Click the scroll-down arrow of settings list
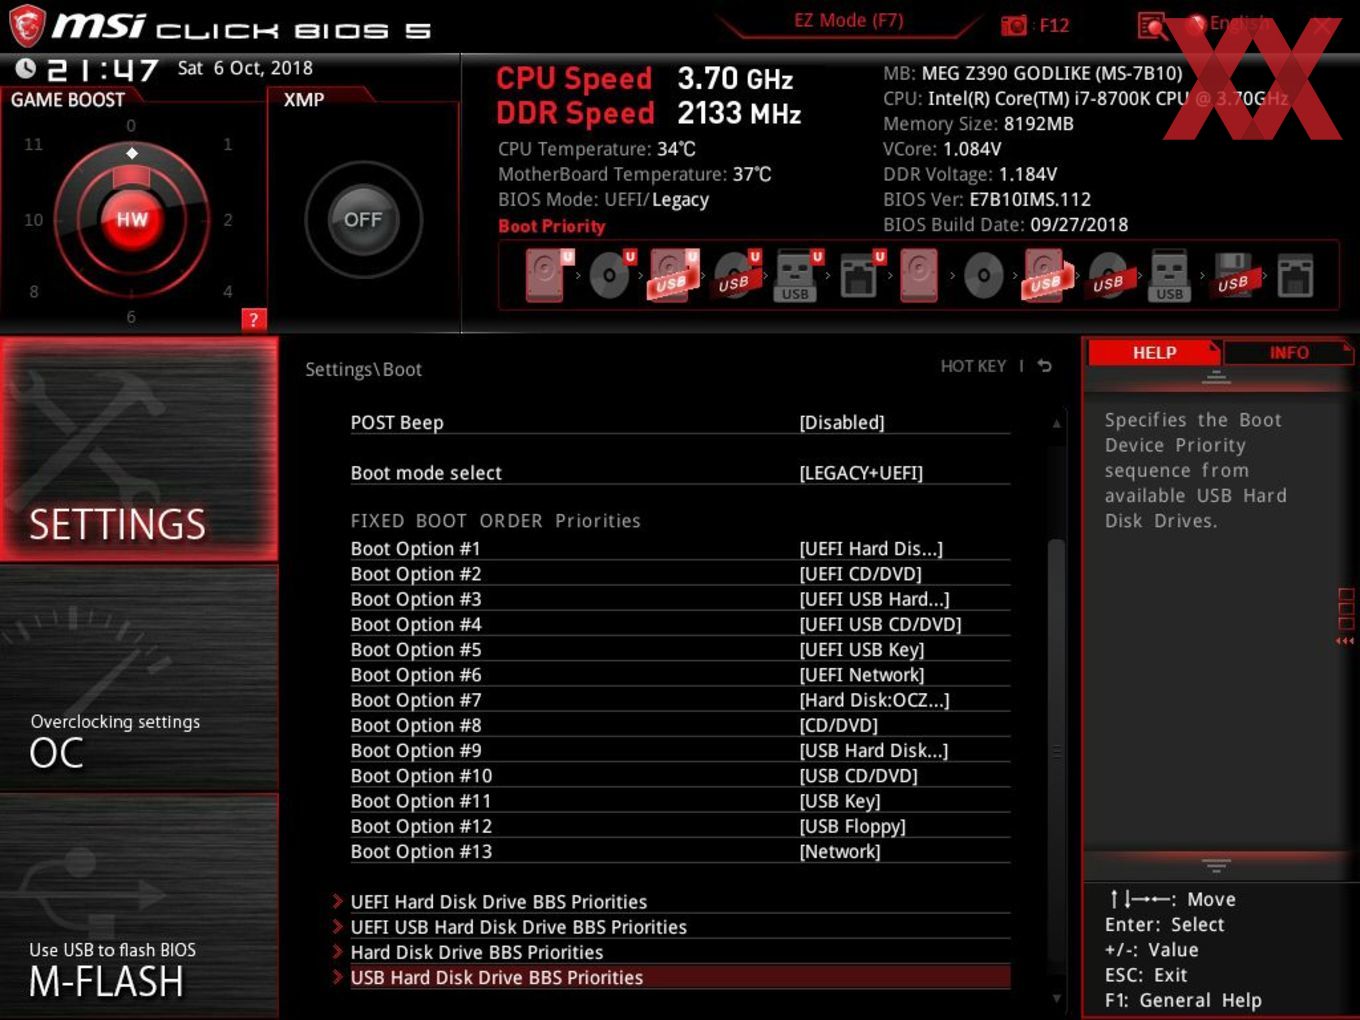The image size is (1360, 1020). point(1056,997)
